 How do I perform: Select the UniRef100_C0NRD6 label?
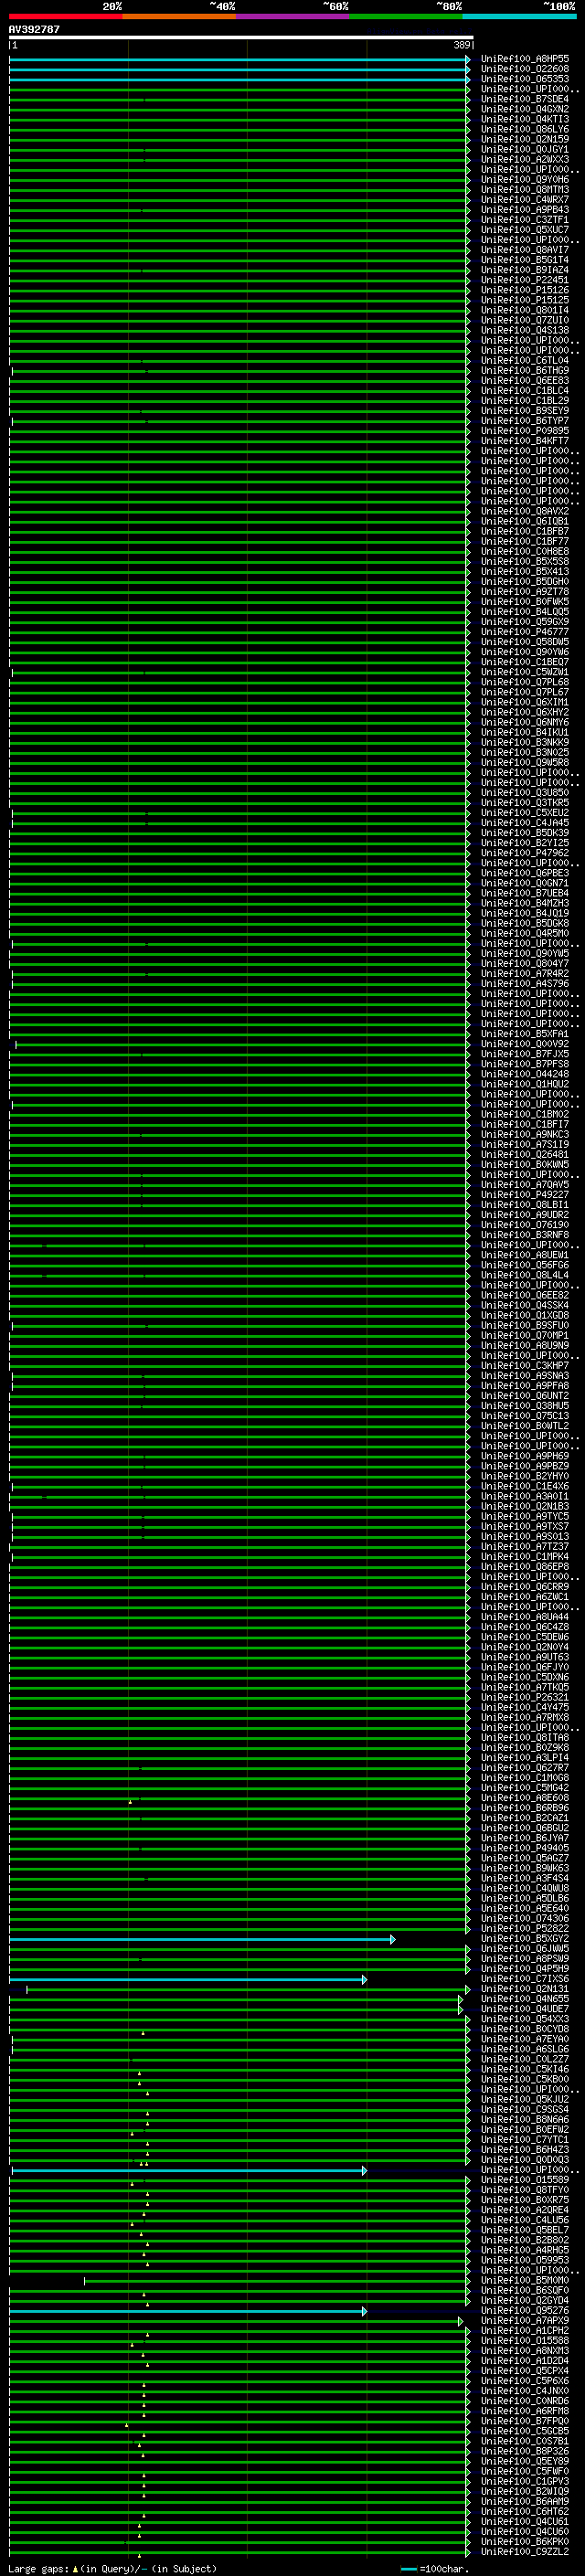(x=525, y=2401)
